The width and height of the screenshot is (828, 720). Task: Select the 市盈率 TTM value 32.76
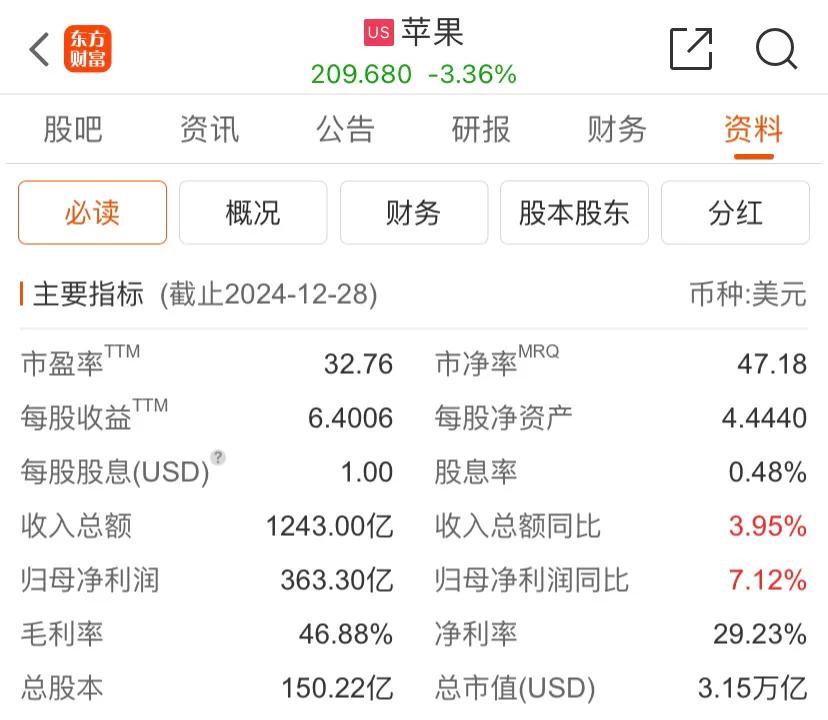(359, 364)
